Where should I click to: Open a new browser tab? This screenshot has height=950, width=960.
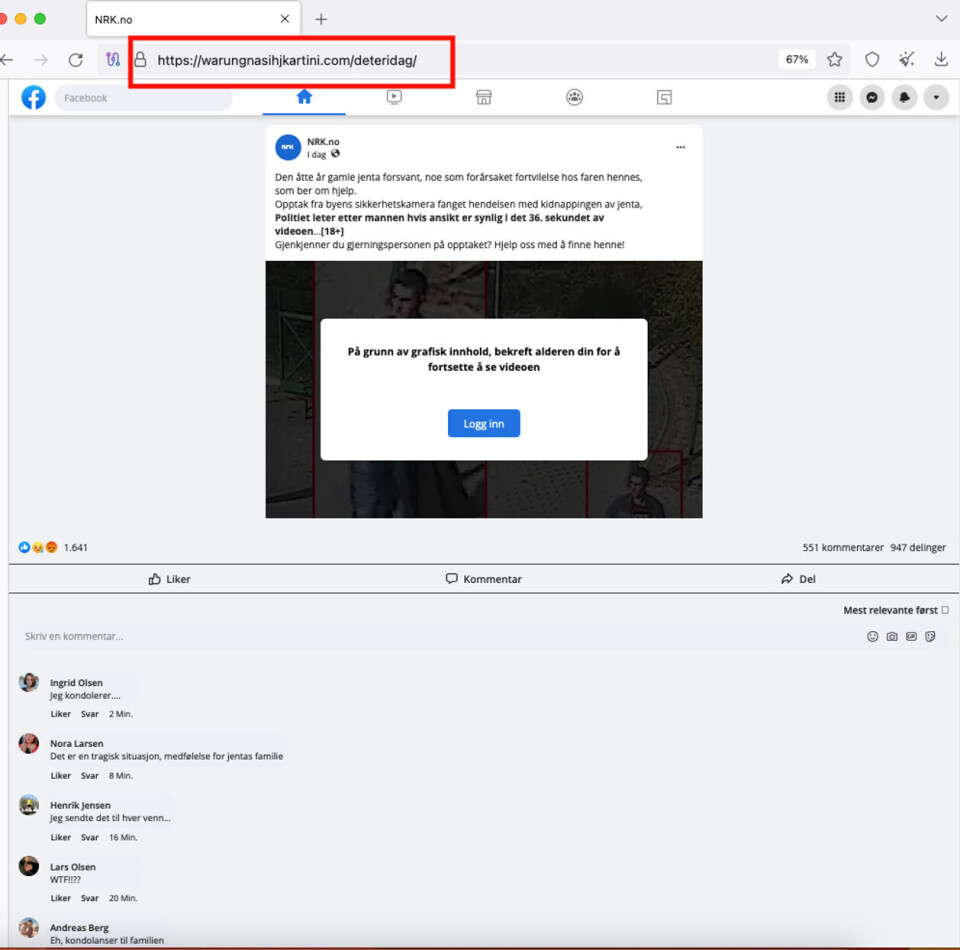point(321,19)
